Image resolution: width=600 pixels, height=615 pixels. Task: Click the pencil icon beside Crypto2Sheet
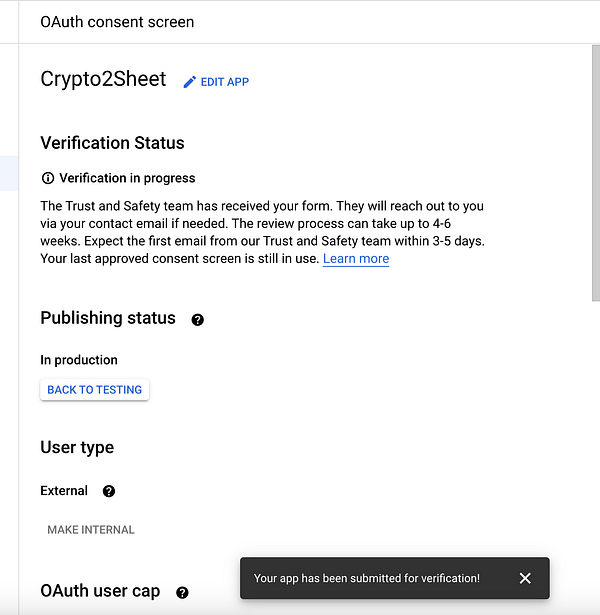[x=190, y=82]
